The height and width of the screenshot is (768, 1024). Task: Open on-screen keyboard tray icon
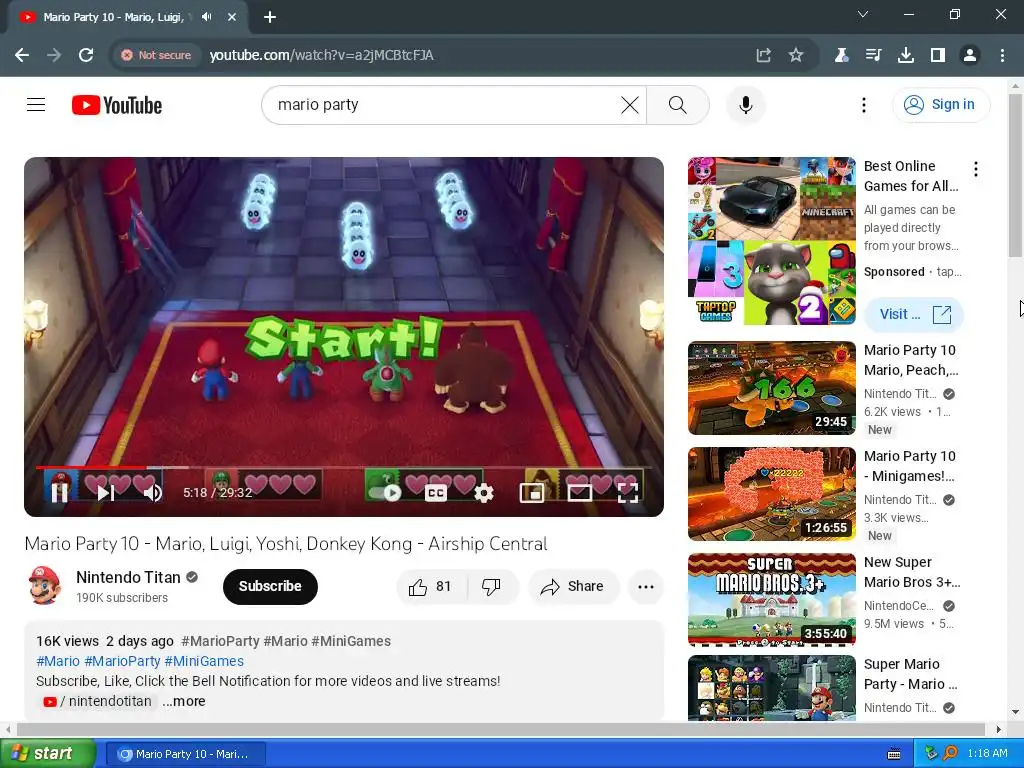pyautogui.click(x=894, y=754)
